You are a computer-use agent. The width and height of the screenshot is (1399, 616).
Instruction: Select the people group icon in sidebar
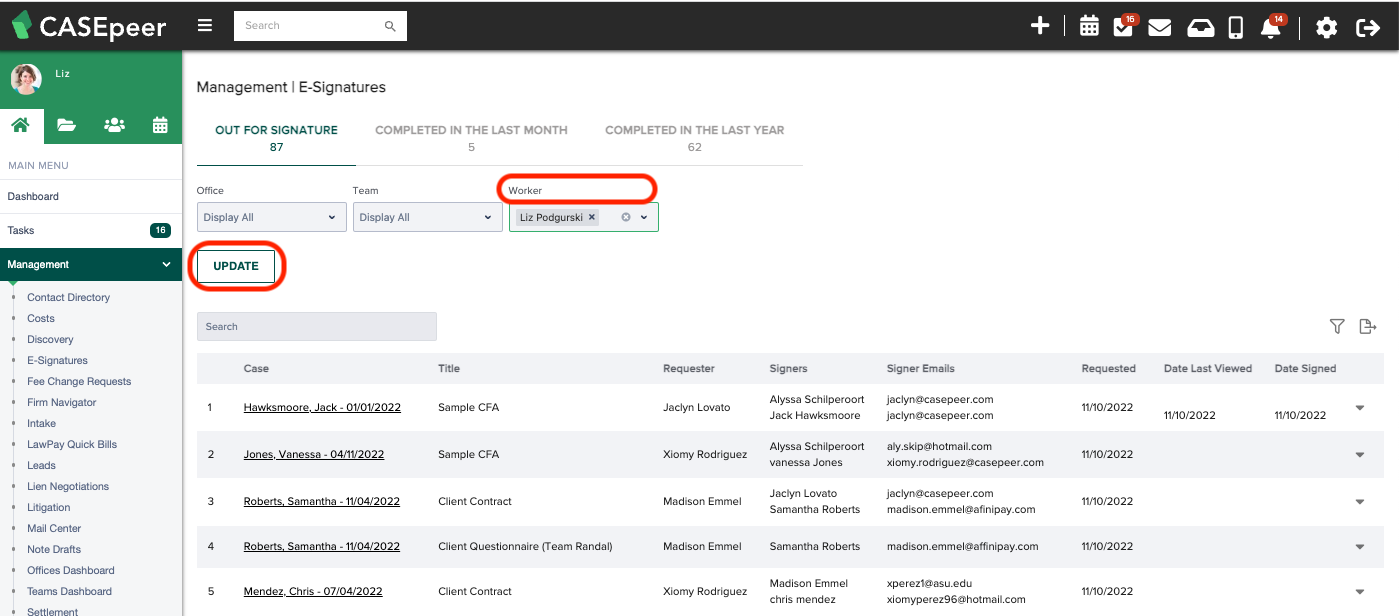point(114,125)
